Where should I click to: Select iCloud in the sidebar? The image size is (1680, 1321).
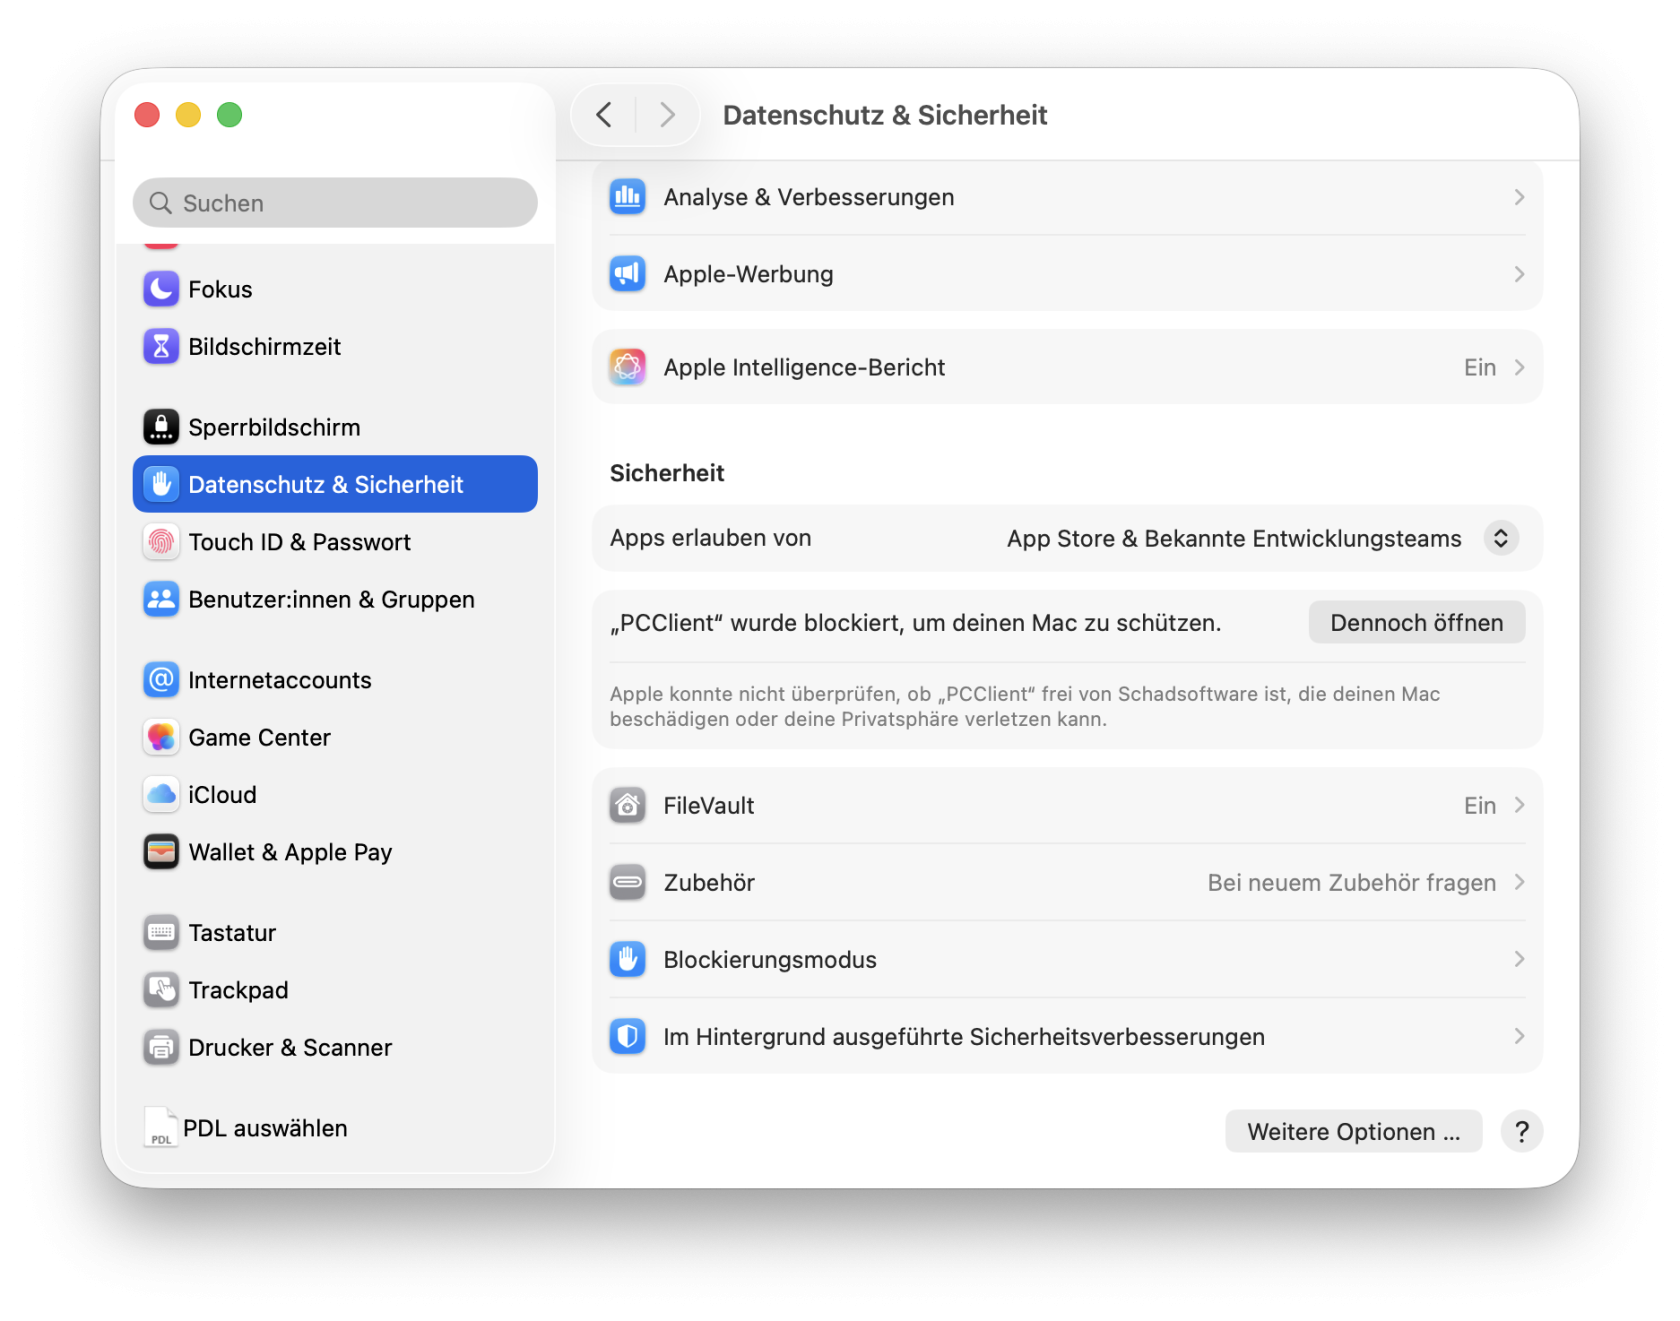[x=335, y=795]
